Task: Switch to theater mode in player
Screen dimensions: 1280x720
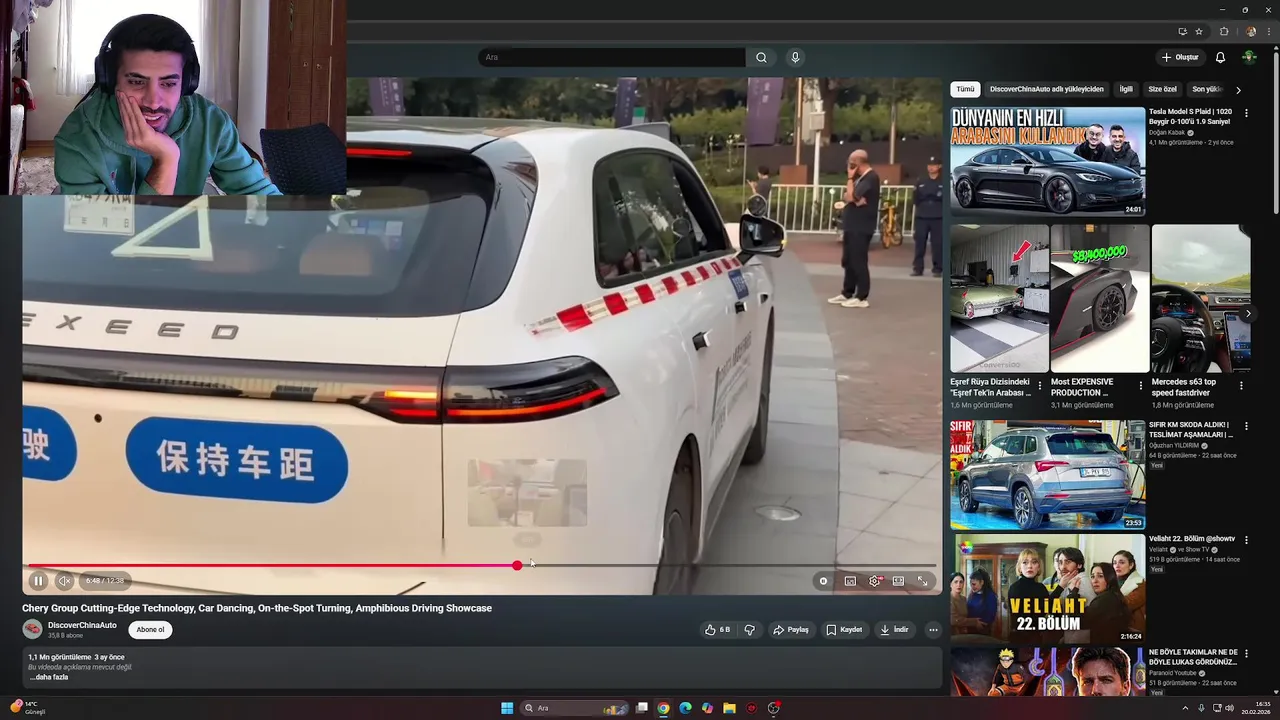Action: 898,581
